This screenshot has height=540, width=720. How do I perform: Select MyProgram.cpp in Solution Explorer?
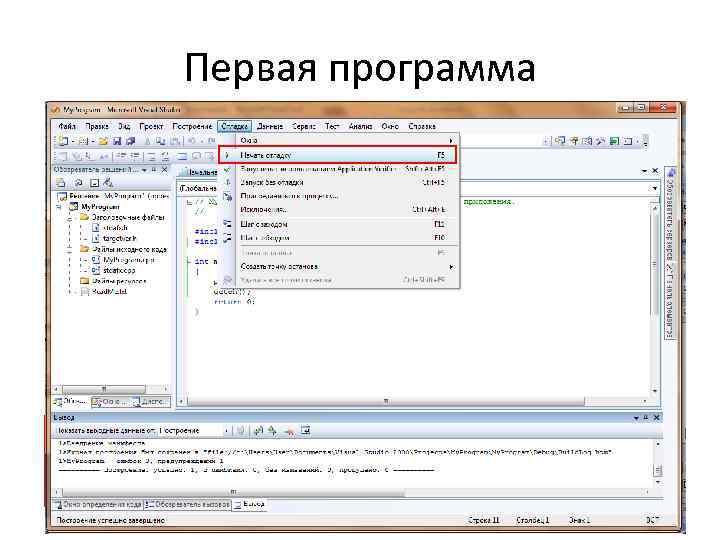pos(129,260)
